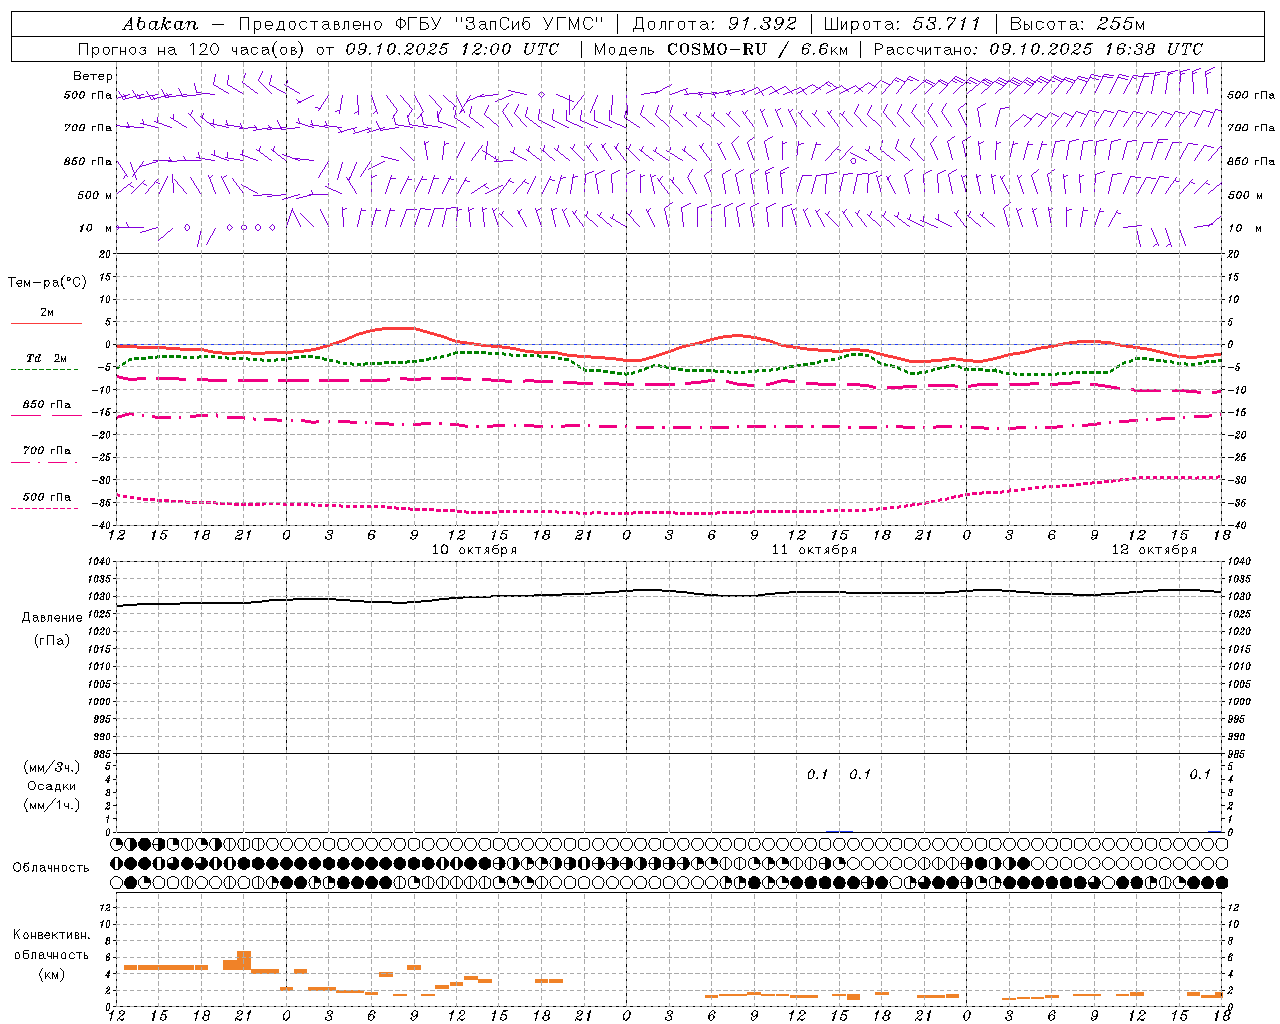
Task: Click the "Высота: 255м" header value
Action: [1077, 24]
